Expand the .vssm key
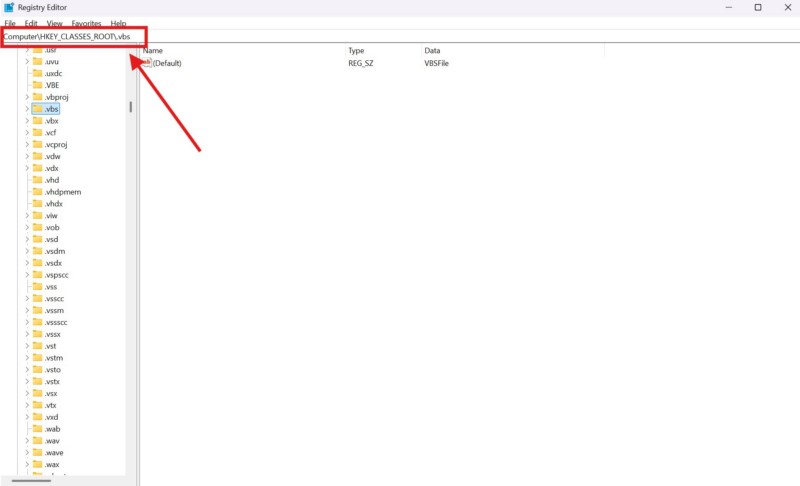The image size is (800, 486). click(27, 310)
